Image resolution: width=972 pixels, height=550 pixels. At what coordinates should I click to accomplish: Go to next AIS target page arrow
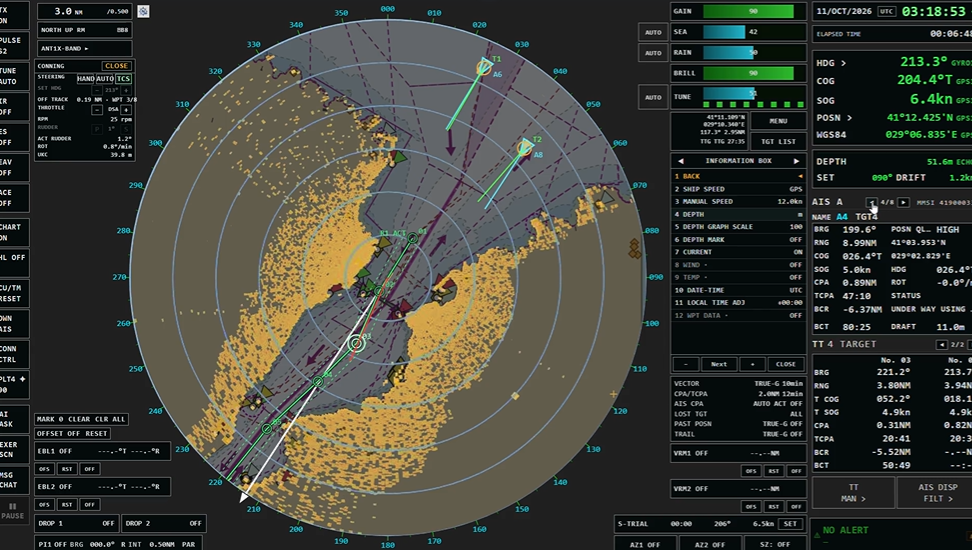pyautogui.click(x=904, y=203)
